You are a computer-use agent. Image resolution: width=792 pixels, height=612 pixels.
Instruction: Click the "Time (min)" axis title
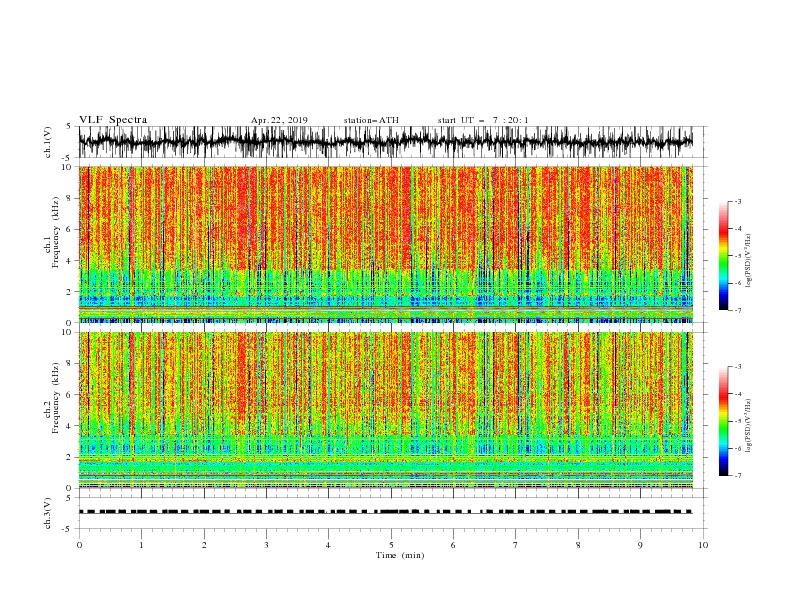(400, 555)
